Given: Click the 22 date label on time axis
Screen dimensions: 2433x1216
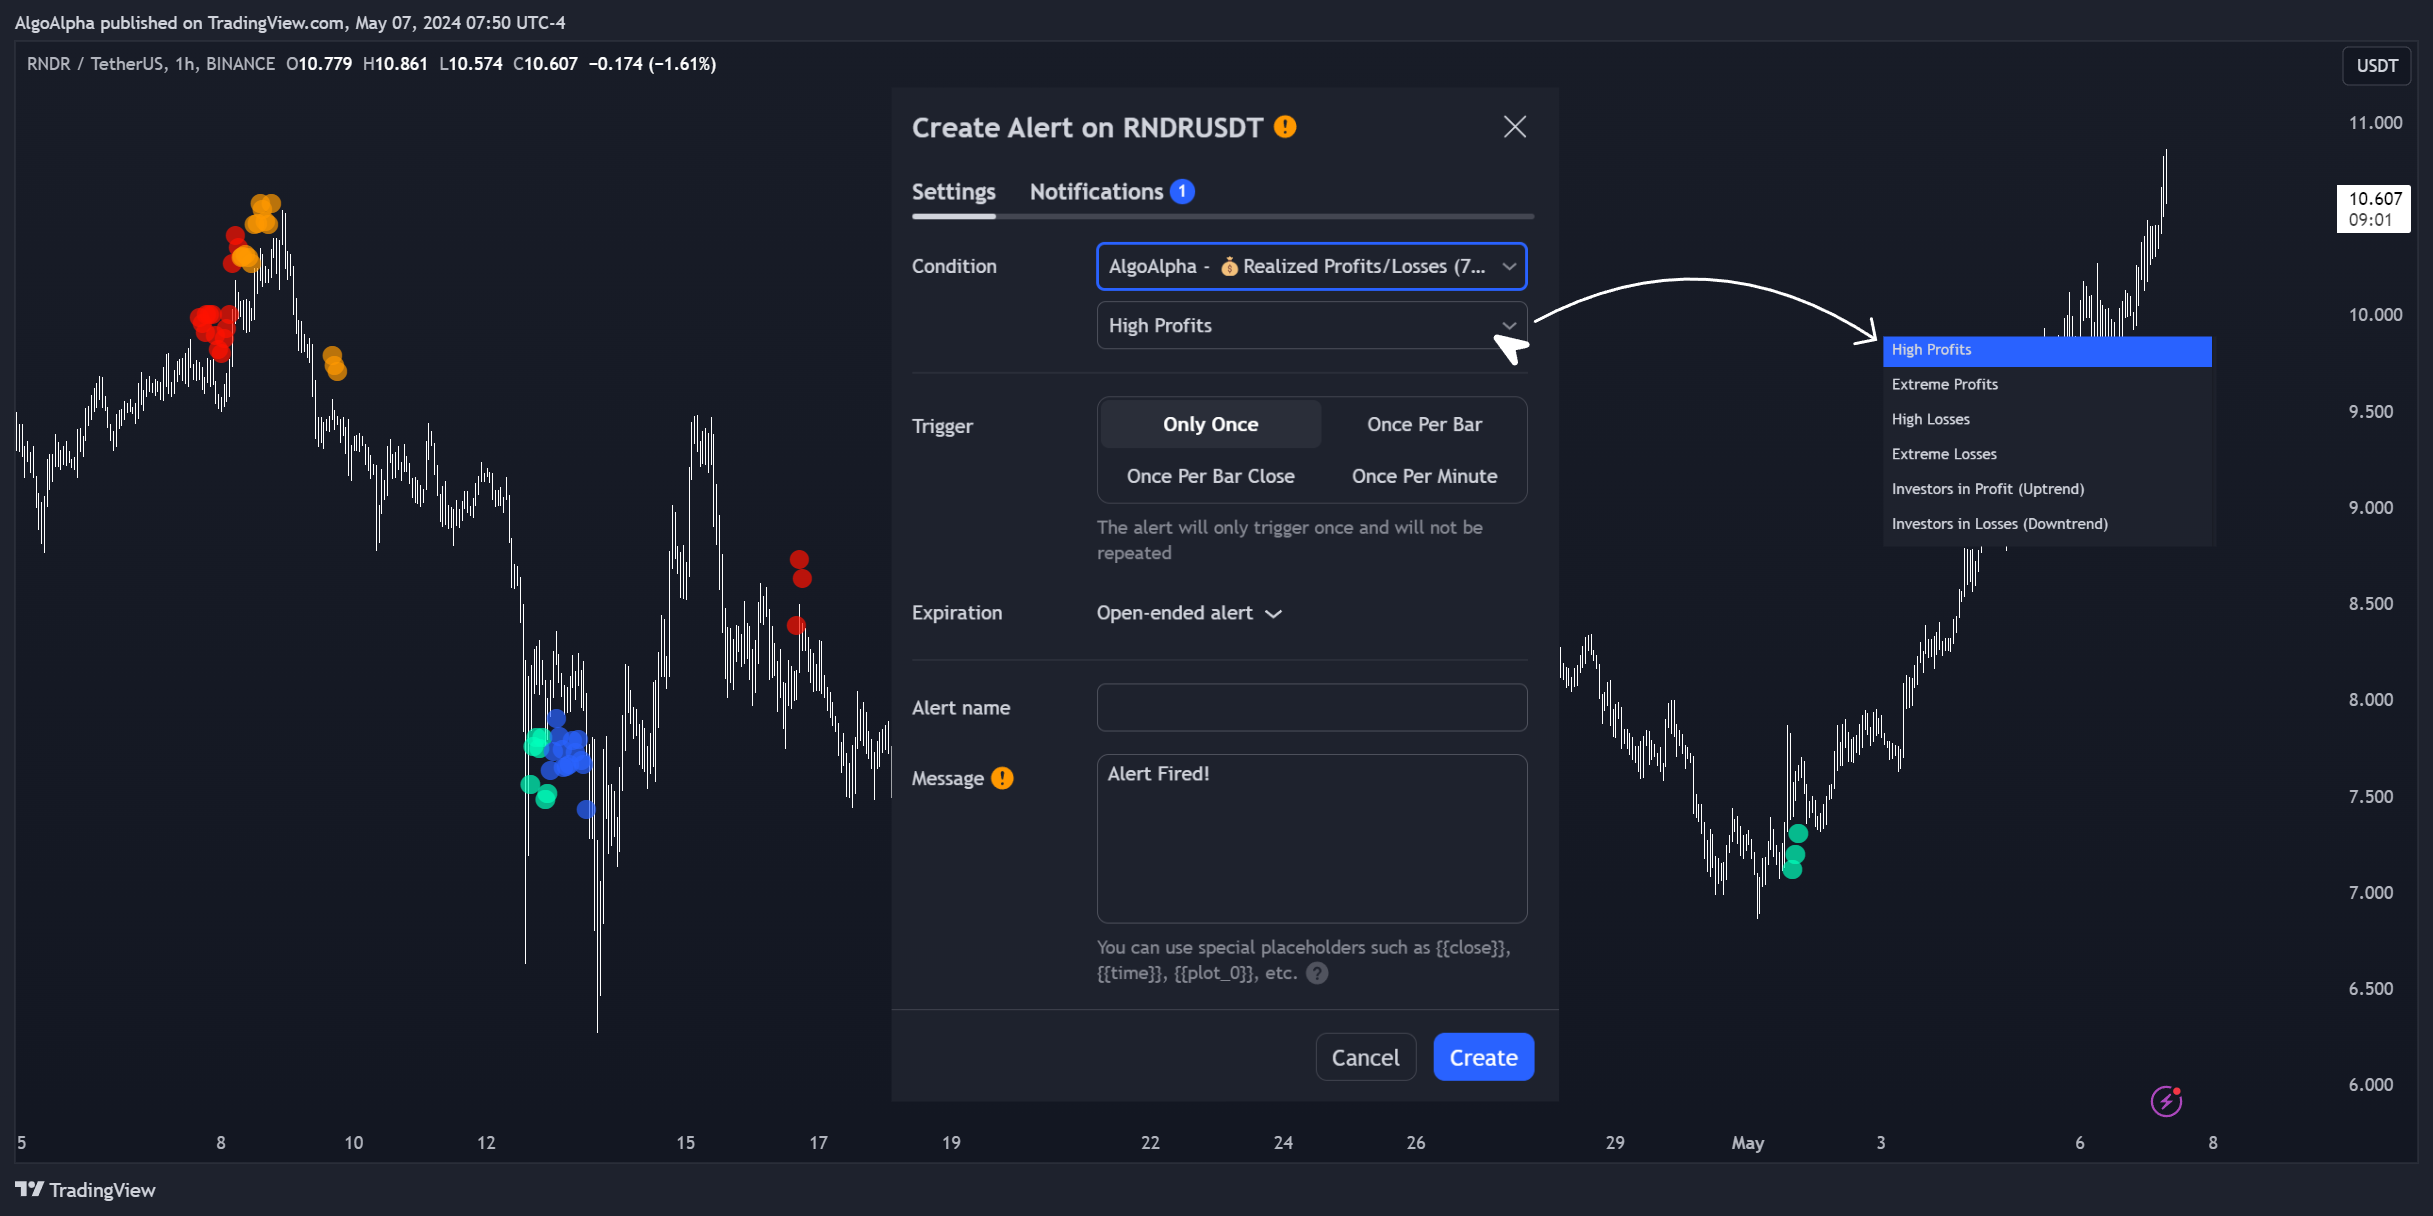Looking at the screenshot, I should (1150, 1143).
